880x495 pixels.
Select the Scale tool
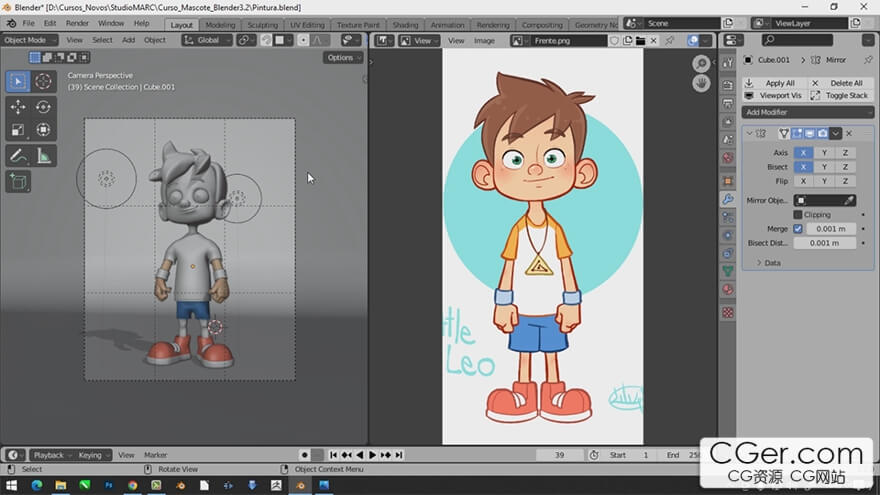point(18,130)
